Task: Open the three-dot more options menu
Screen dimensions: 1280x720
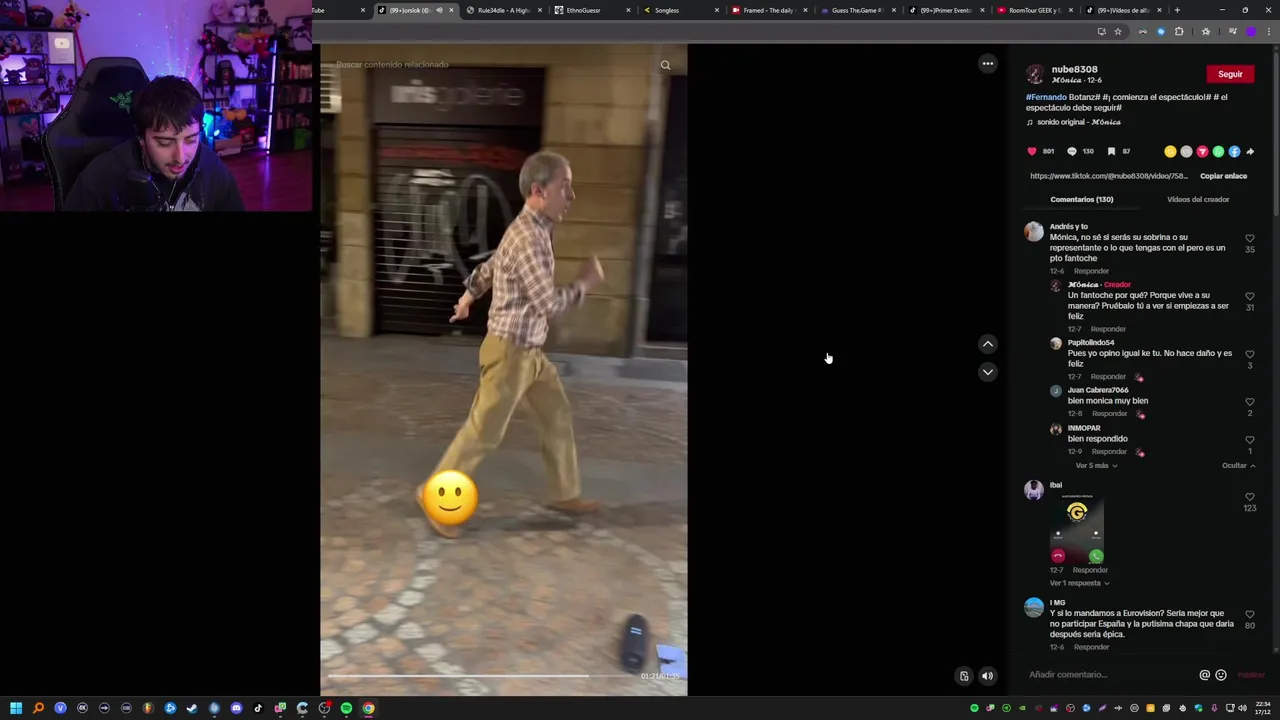Action: click(988, 64)
